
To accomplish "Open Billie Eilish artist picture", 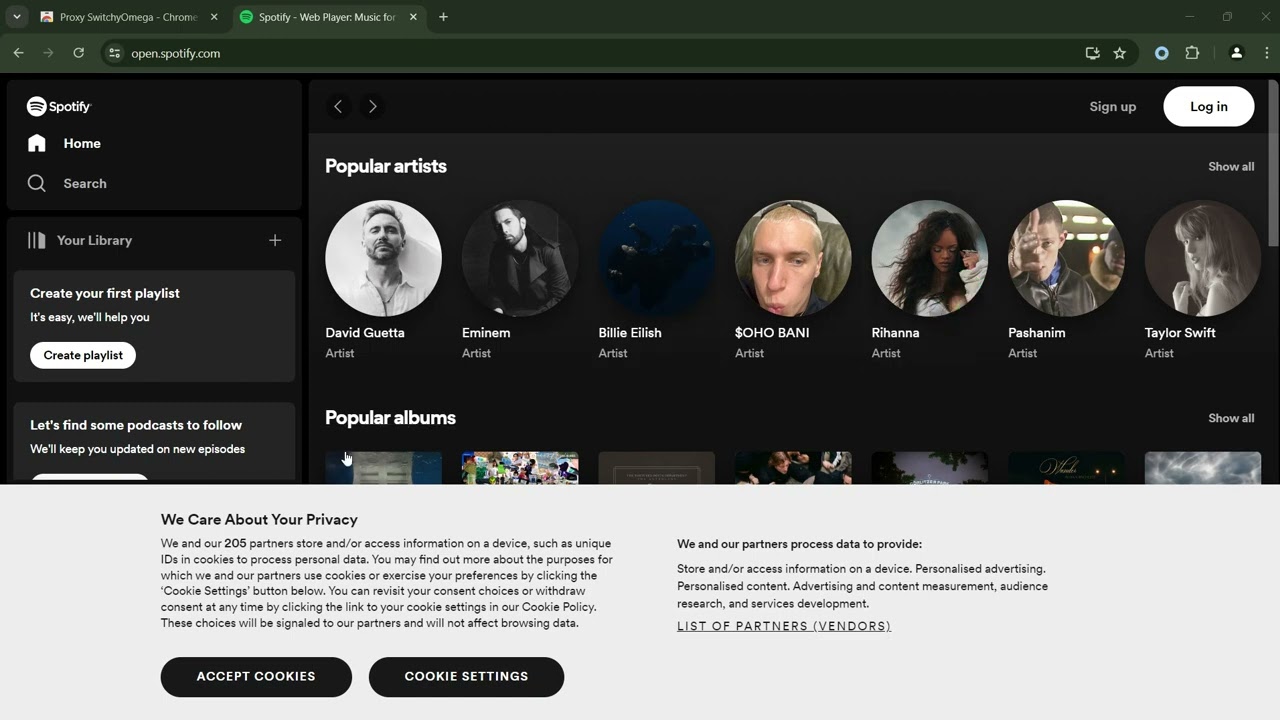I will pos(656,258).
